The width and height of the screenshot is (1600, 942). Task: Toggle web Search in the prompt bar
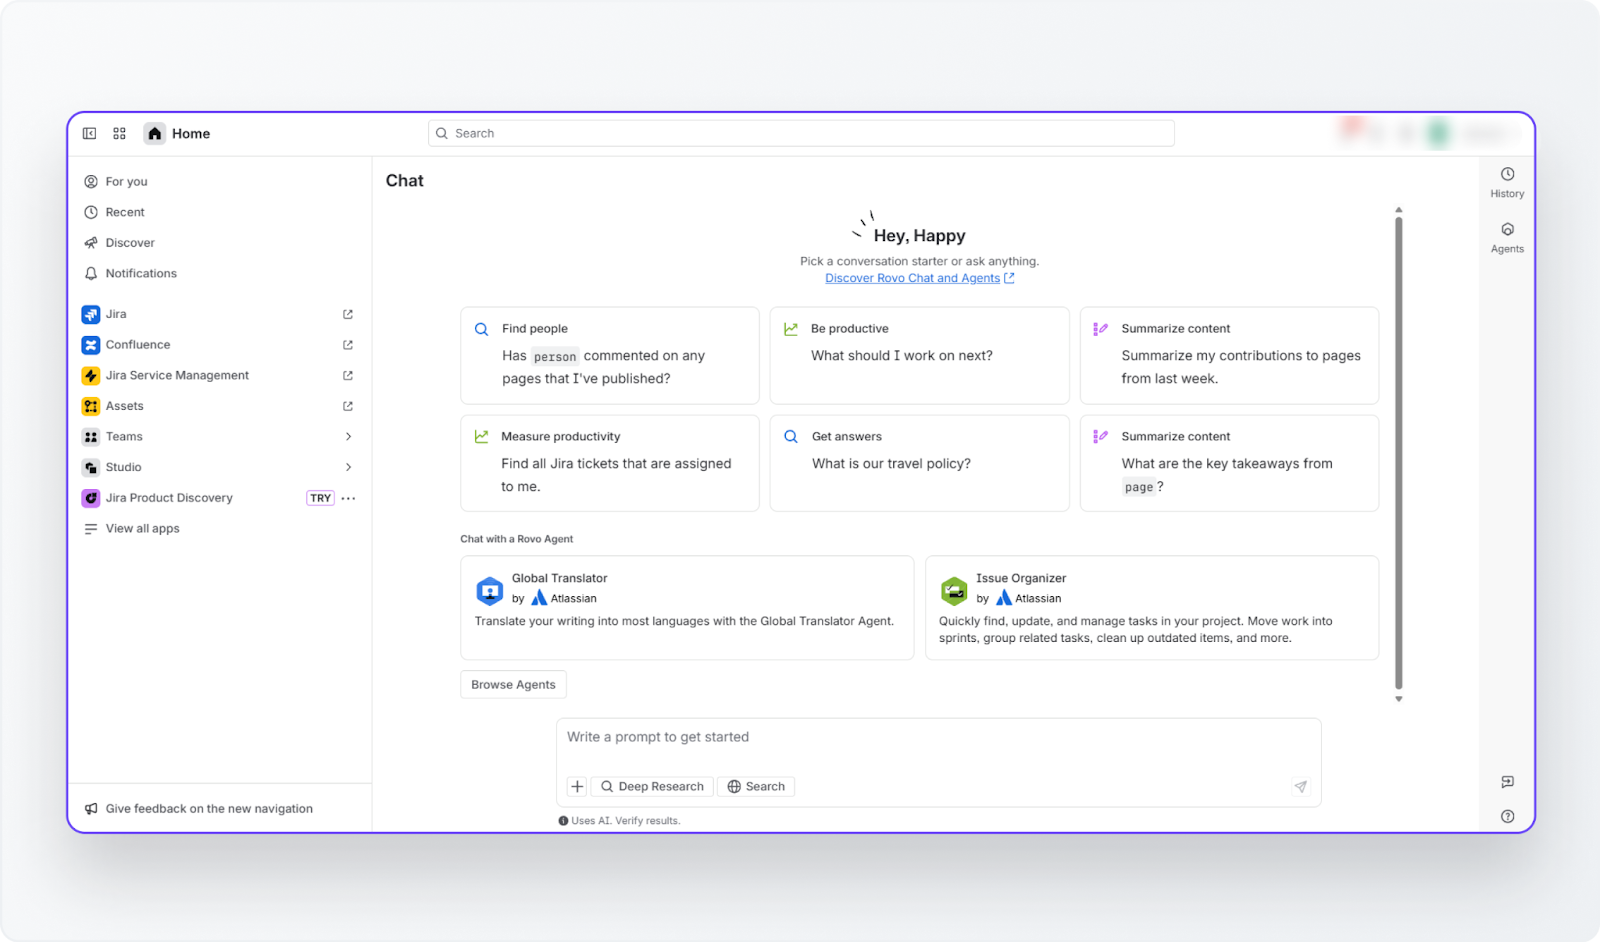[756, 787]
